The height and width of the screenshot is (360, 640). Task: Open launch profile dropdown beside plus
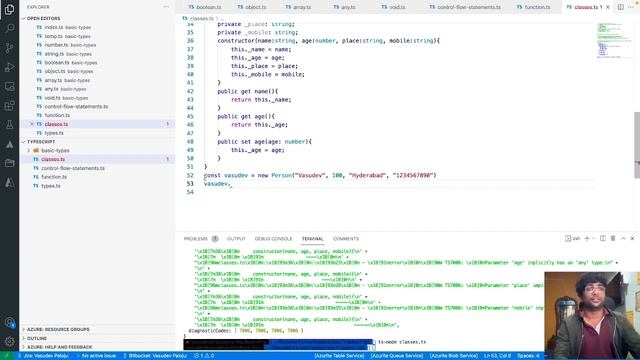593,238
